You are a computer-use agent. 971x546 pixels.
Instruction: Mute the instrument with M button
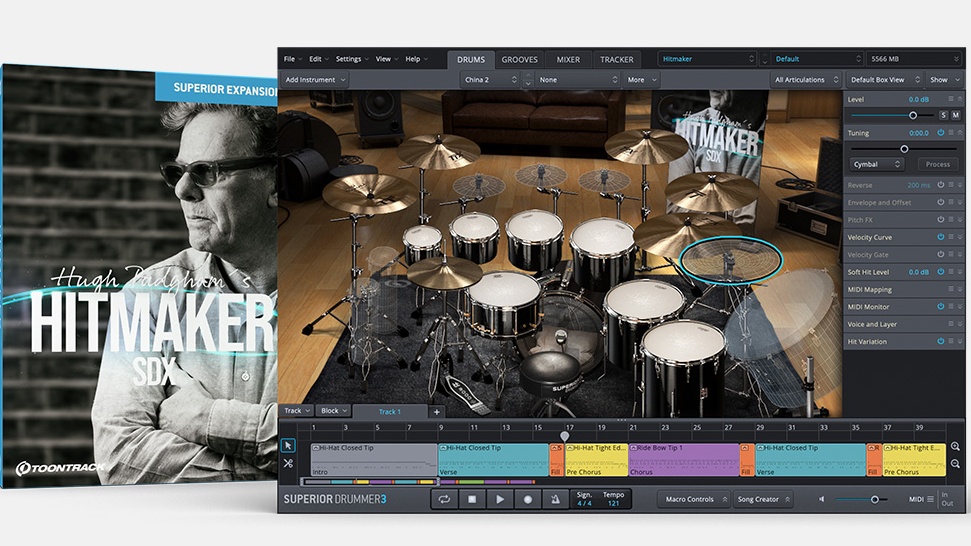(956, 115)
